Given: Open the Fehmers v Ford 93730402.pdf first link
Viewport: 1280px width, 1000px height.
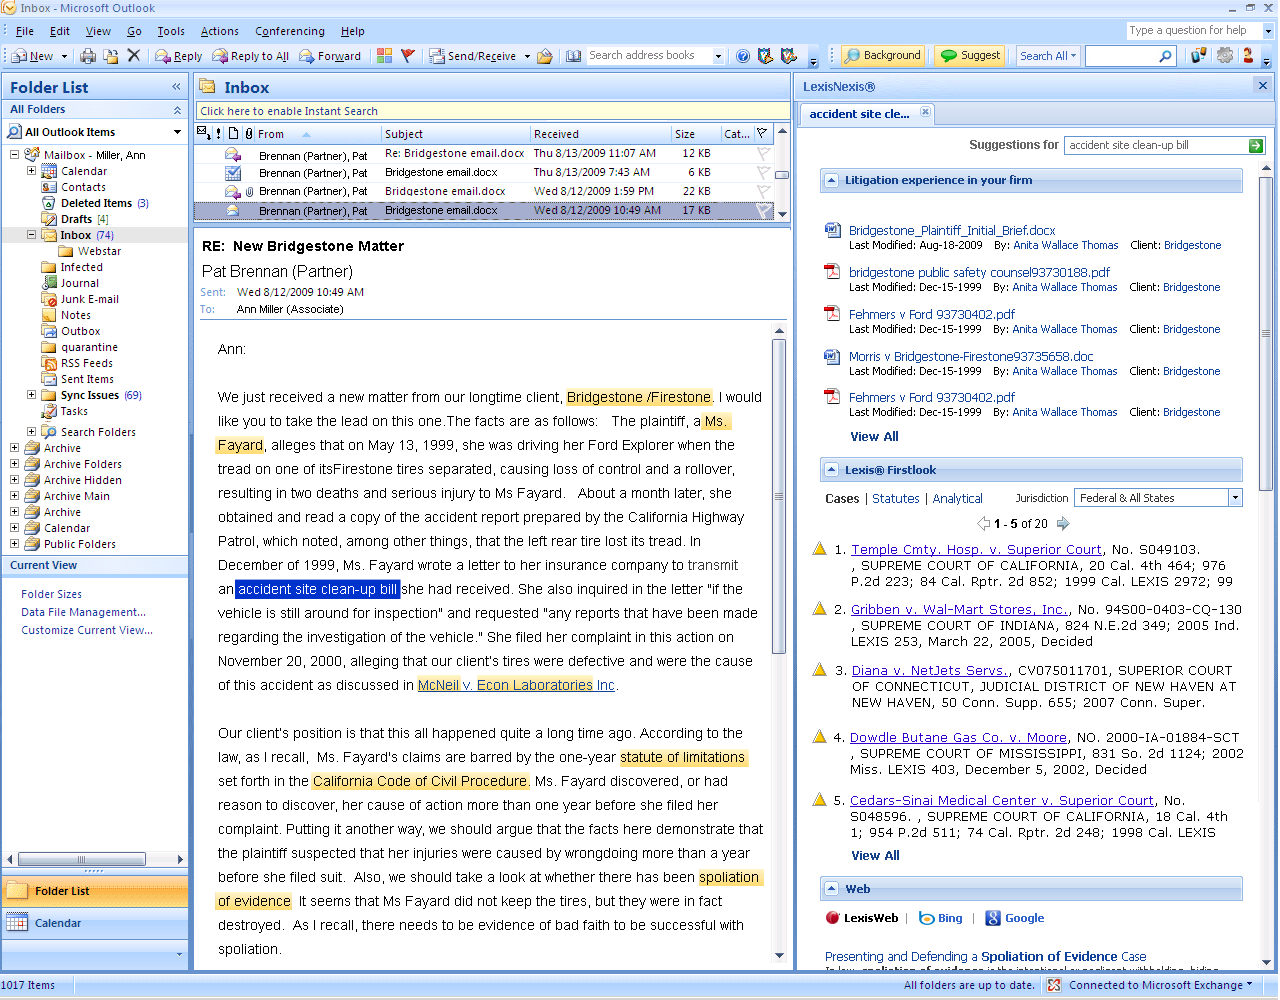Looking at the screenshot, I should pyautogui.click(x=931, y=314).
